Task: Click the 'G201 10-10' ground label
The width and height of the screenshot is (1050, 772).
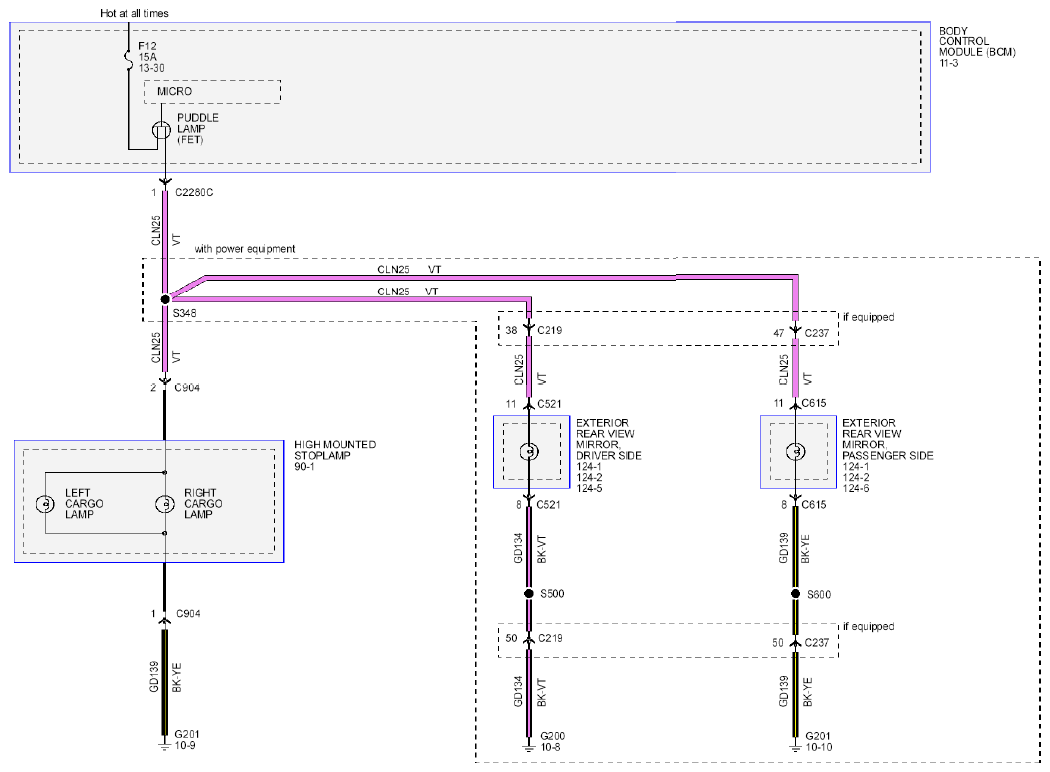Action: coord(819,741)
